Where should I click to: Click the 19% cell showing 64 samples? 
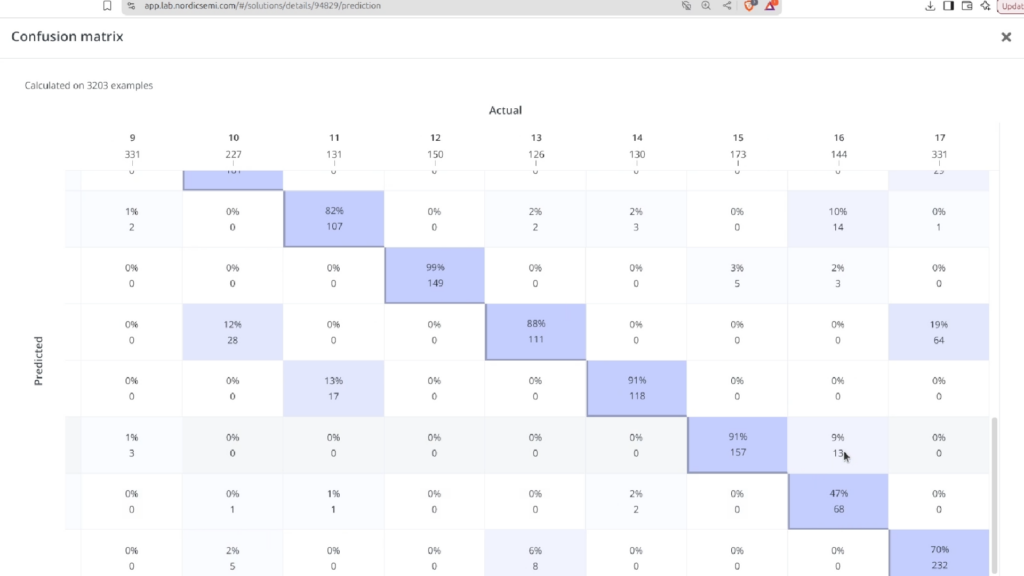coord(939,332)
